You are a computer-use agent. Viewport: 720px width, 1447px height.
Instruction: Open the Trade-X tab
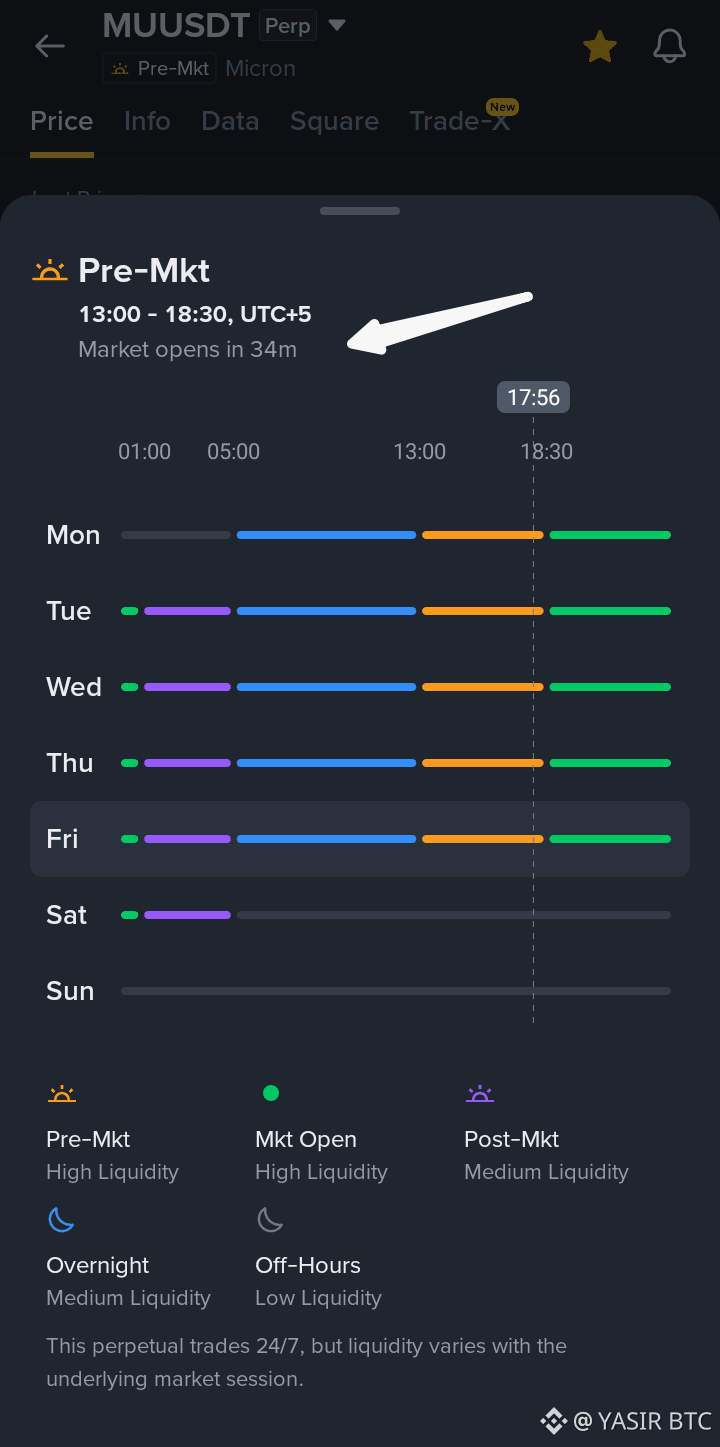(460, 121)
